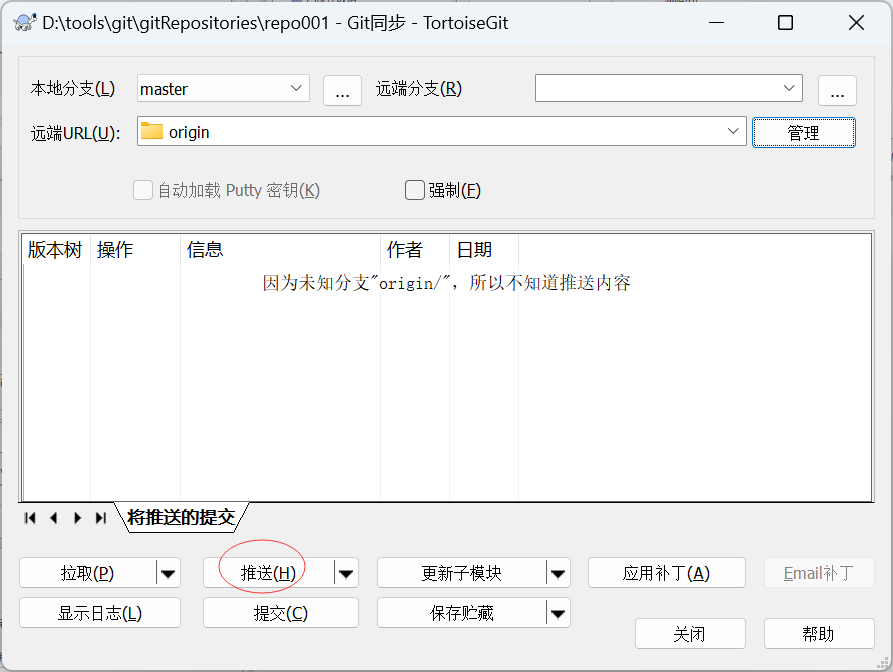893x672 pixels.
Task: Click the previous tab arrow
Action: coord(54,518)
